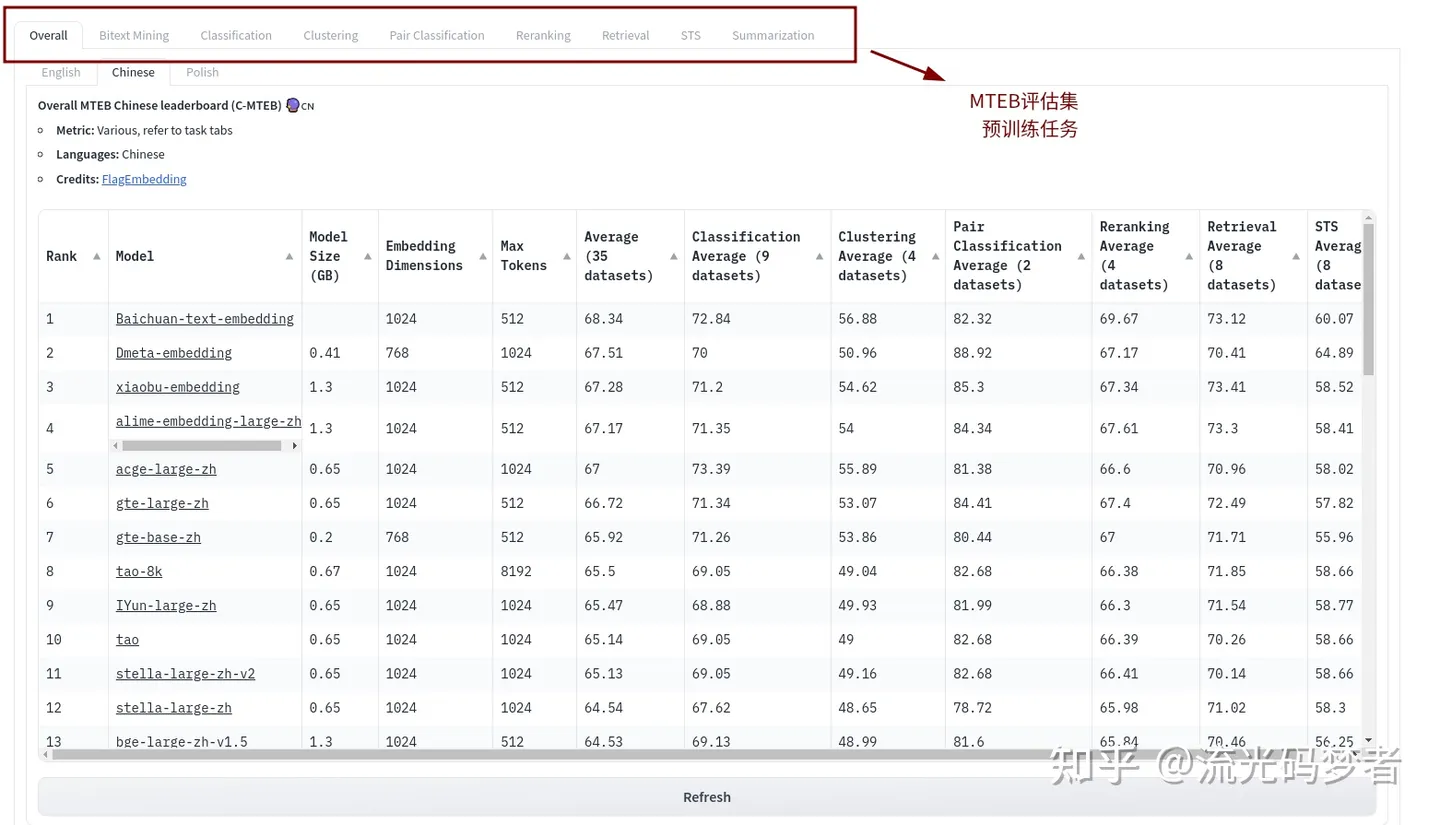Open the Overall tab
This screenshot has width=1440, height=825.
point(48,35)
